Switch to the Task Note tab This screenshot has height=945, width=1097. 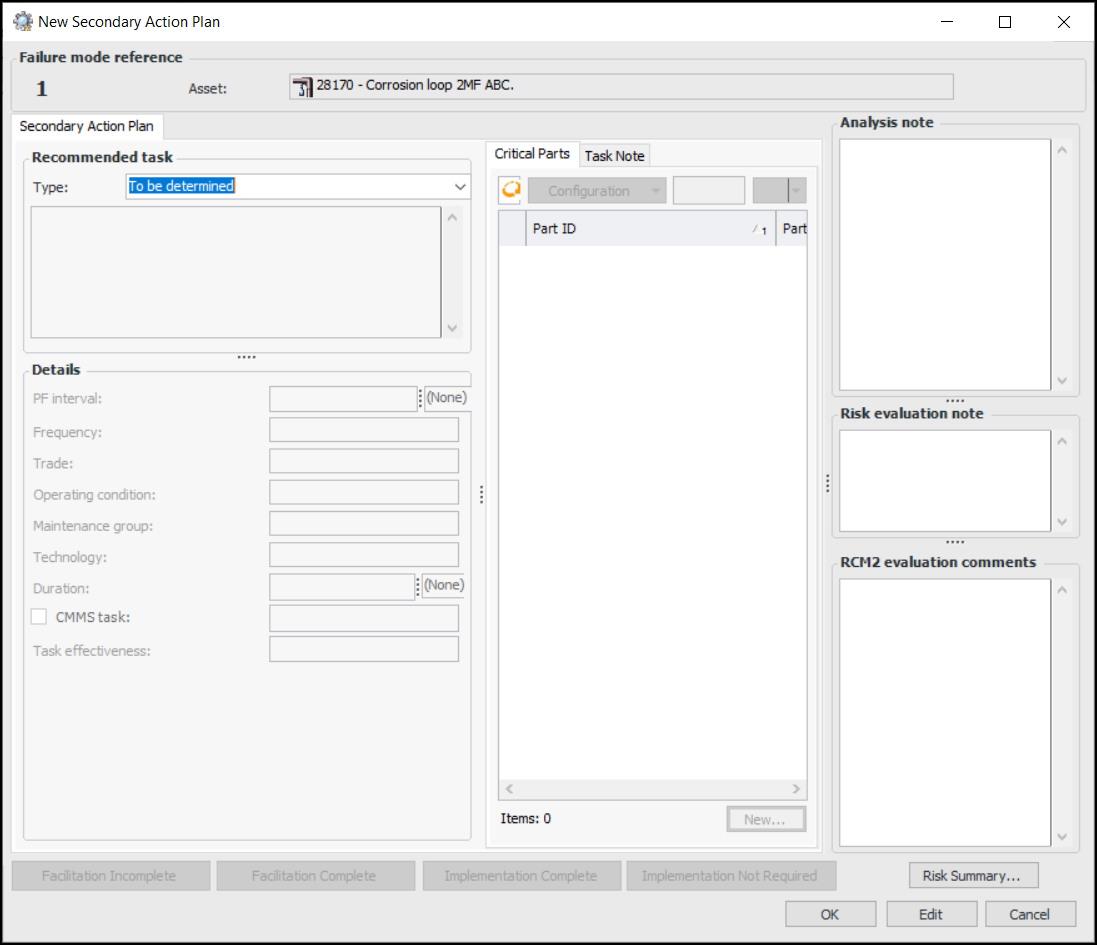coord(614,156)
